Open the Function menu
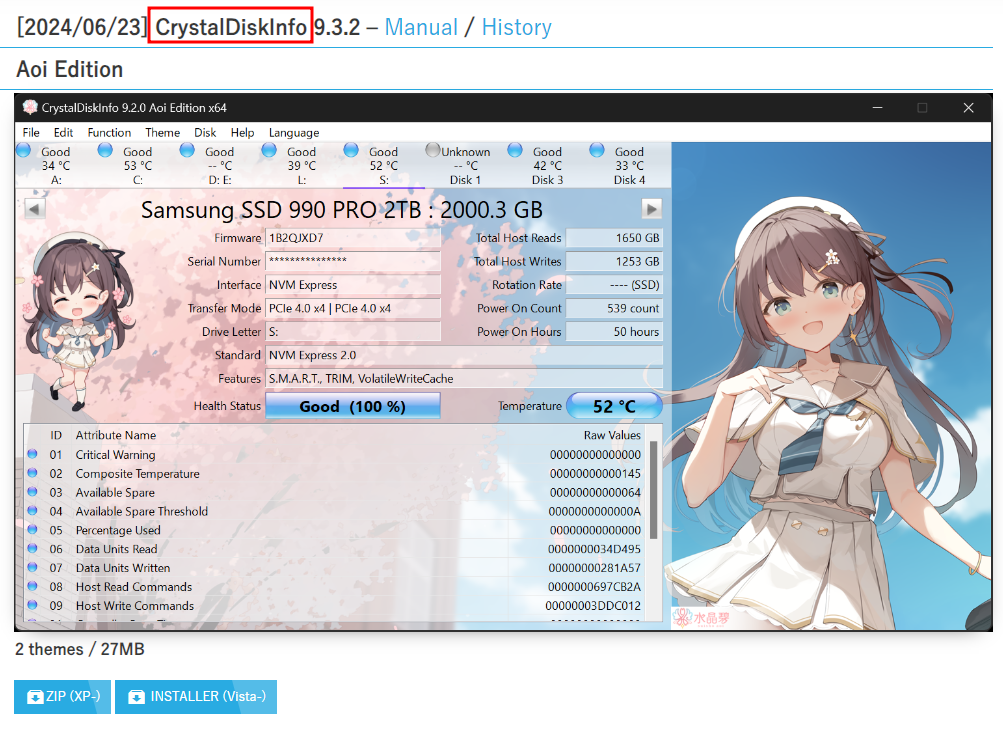 (109, 132)
